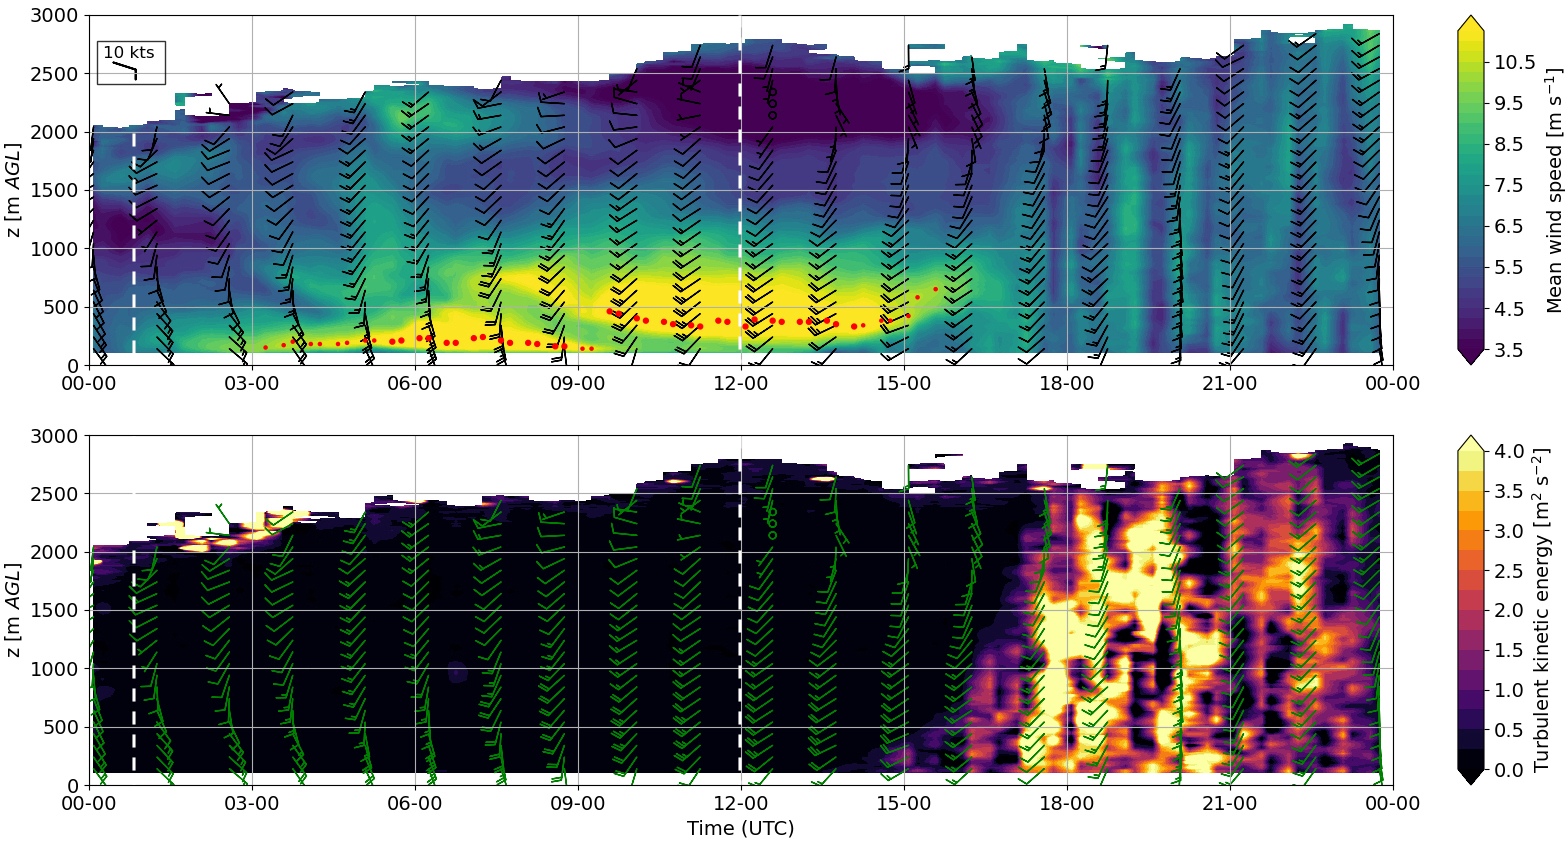The image size is (1568, 841).
Task: Click the '15-00' x tick of the TKE plot
Action: click(x=904, y=804)
